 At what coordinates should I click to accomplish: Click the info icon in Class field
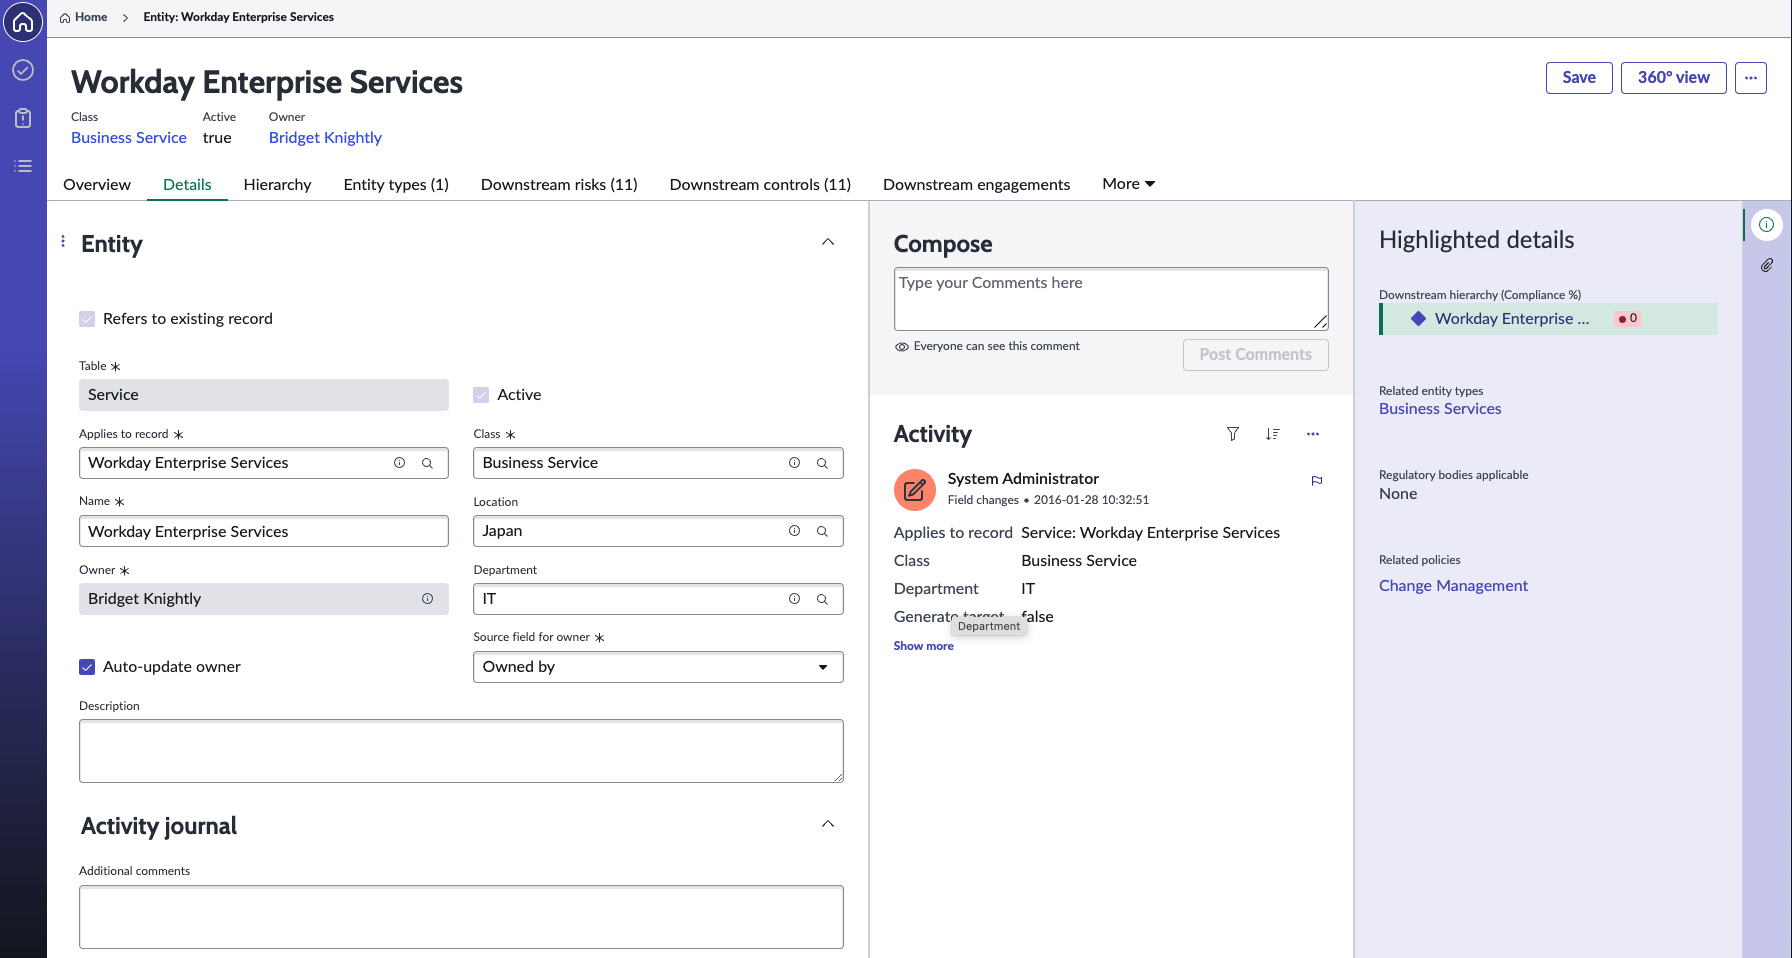pos(795,463)
